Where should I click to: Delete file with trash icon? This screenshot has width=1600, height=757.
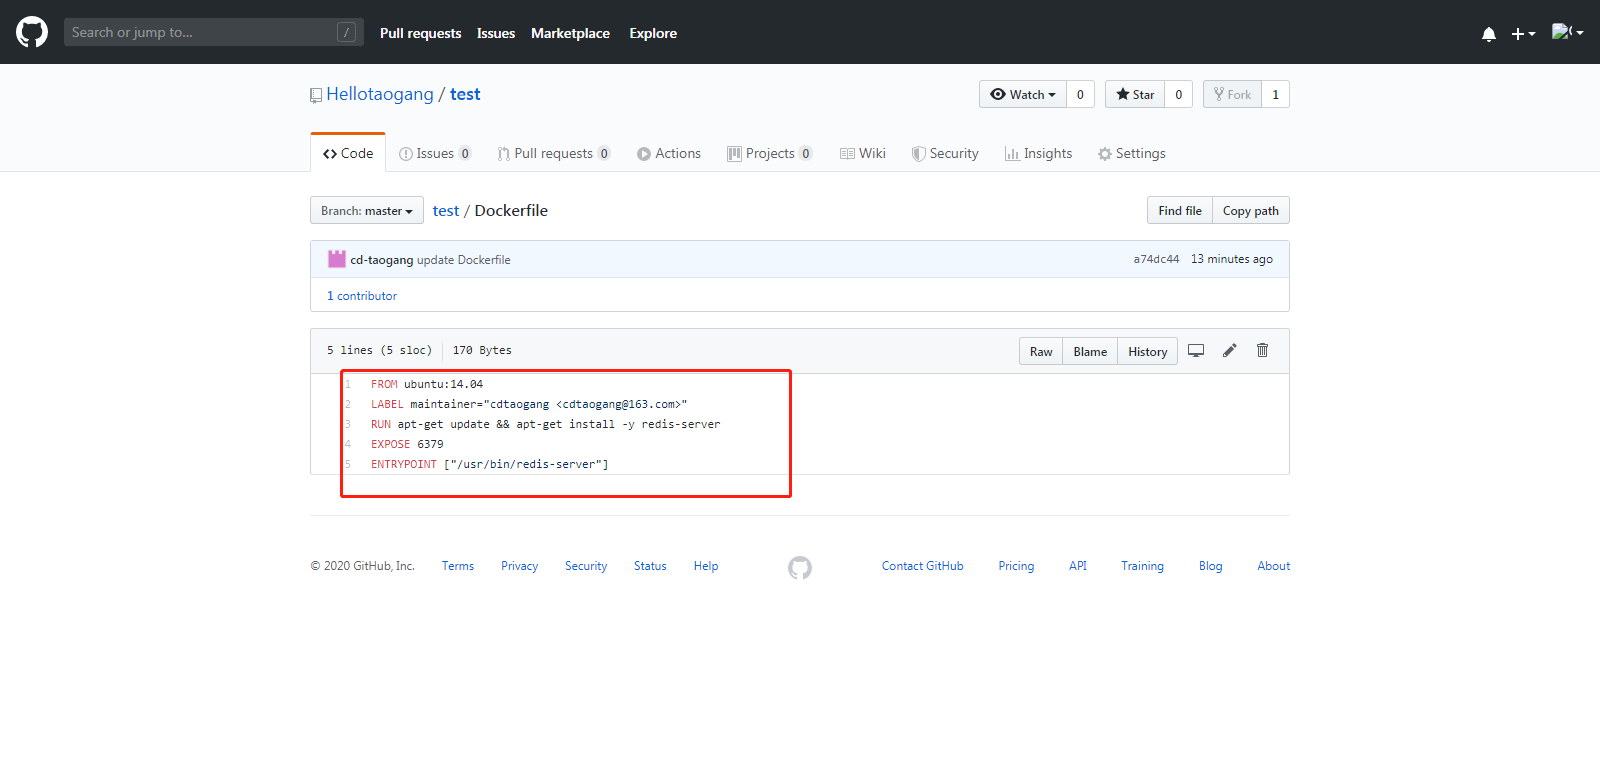pos(1263,350)
